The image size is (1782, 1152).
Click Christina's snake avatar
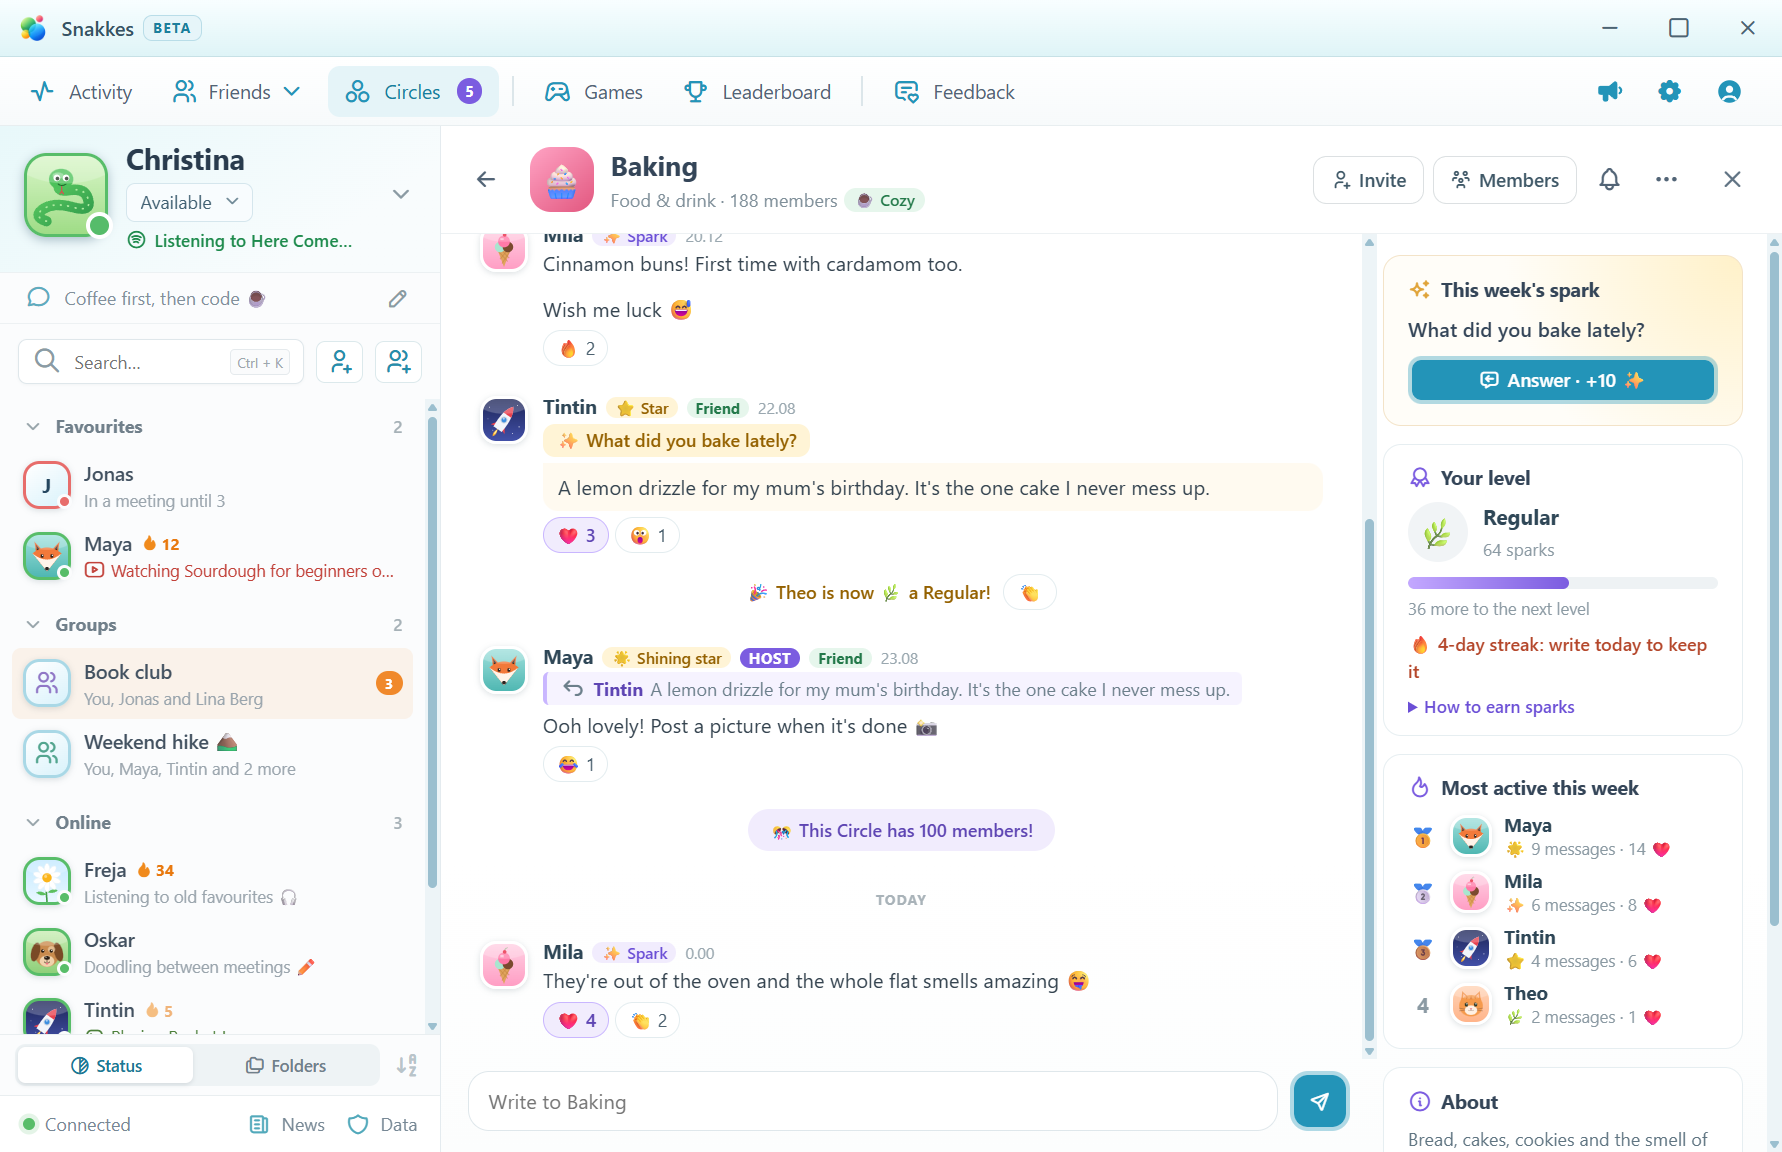[66, 195]
